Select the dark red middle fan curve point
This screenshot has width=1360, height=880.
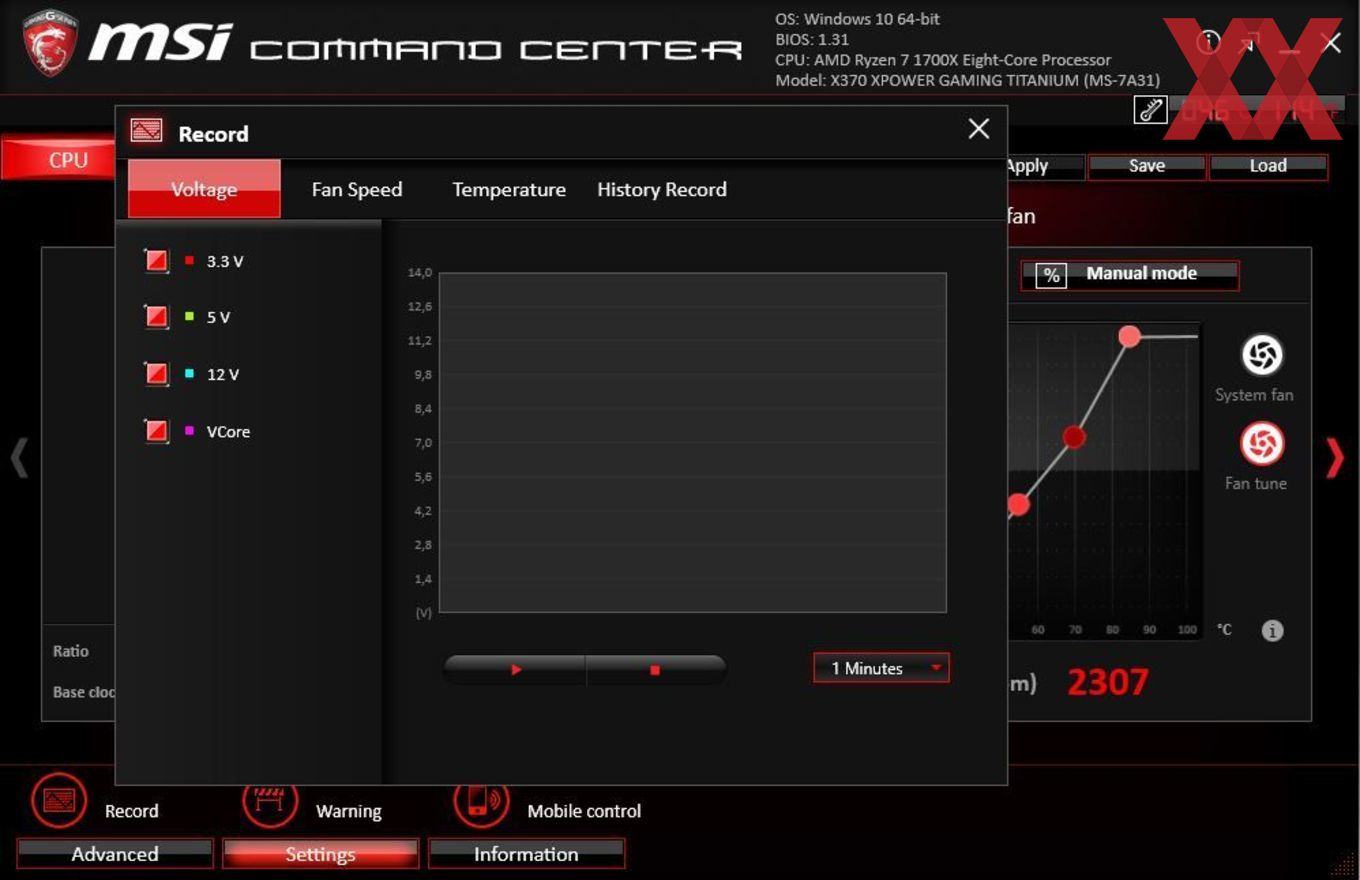1074,437
